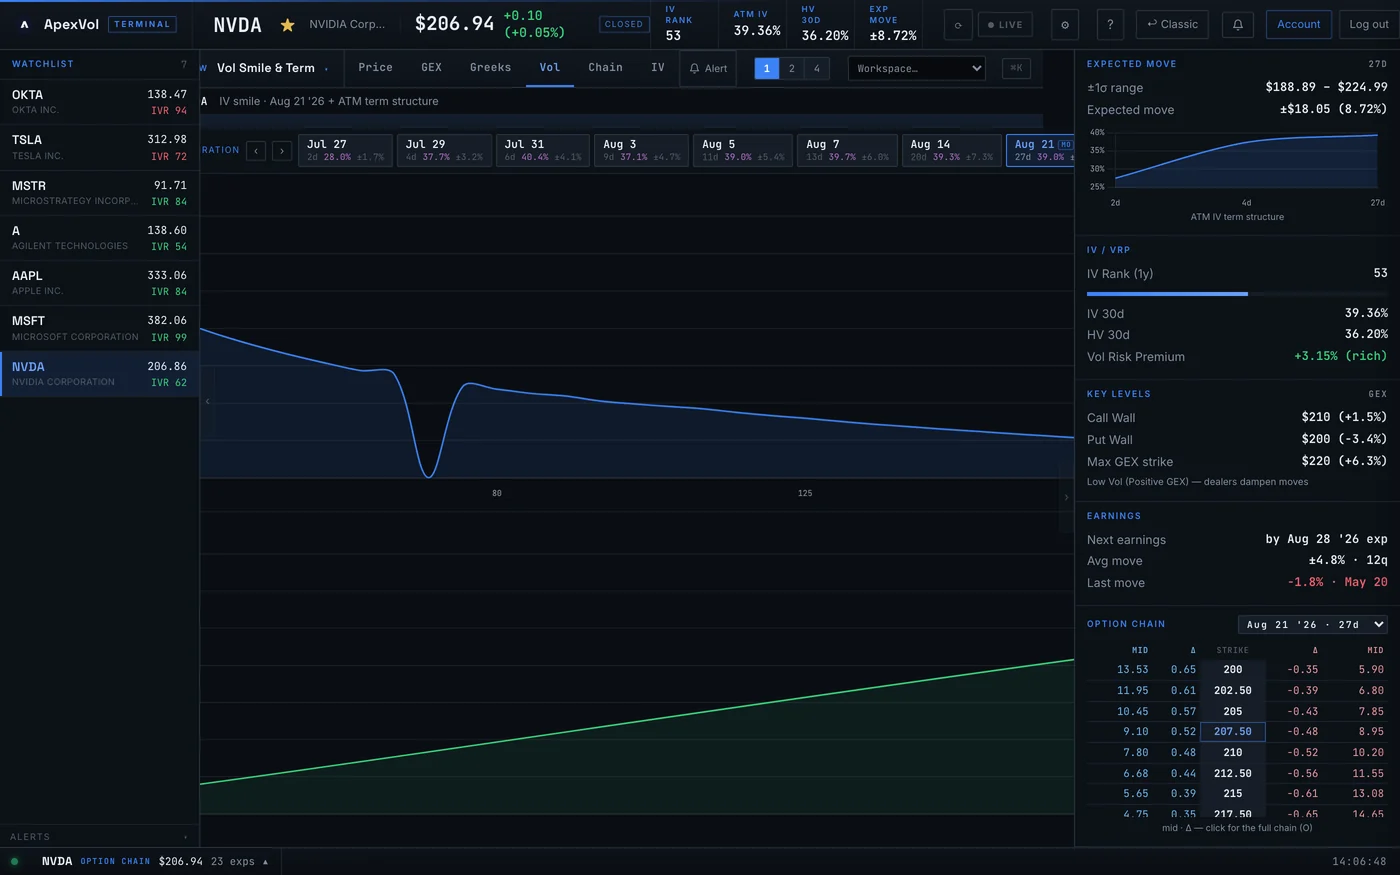Viewport: 1400px width, 875px height.
Task: Open the Vol Smile & Term view dropdown
Action: click(x=271, y=68)
